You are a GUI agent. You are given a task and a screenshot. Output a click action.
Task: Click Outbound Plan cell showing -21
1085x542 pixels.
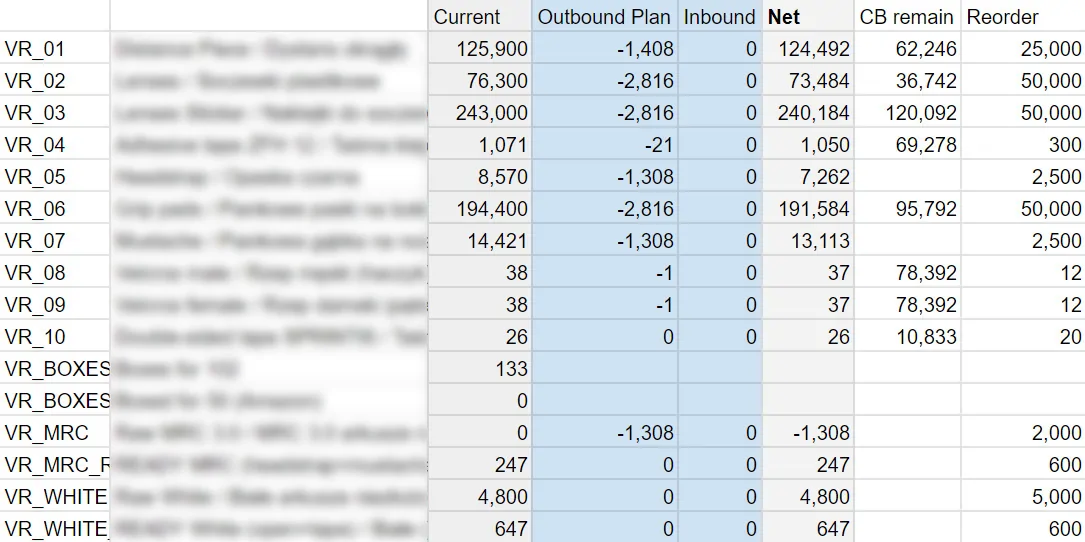[x=604, y=145]
